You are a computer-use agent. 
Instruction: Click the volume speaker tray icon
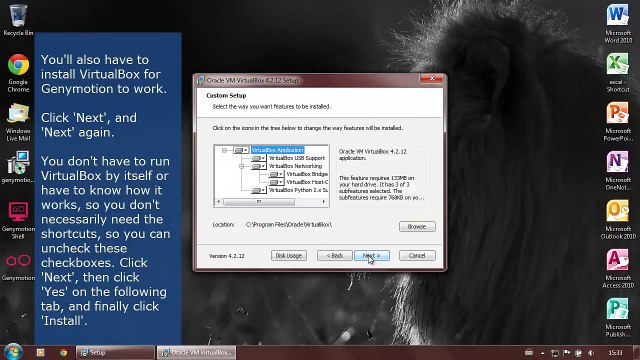591,353
